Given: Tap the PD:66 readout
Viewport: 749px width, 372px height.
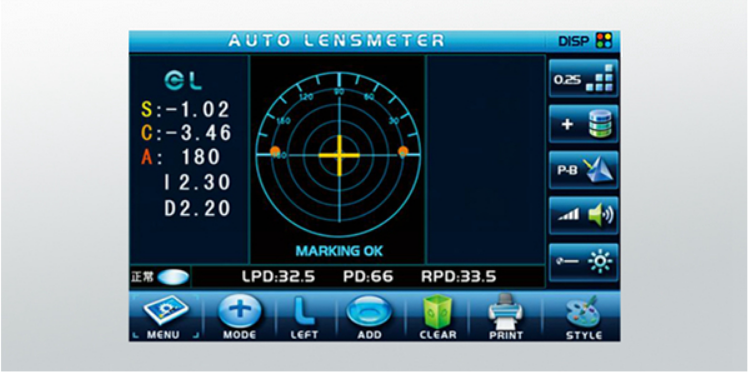Looking at the screenshot, I should click(x=368, y=276).
